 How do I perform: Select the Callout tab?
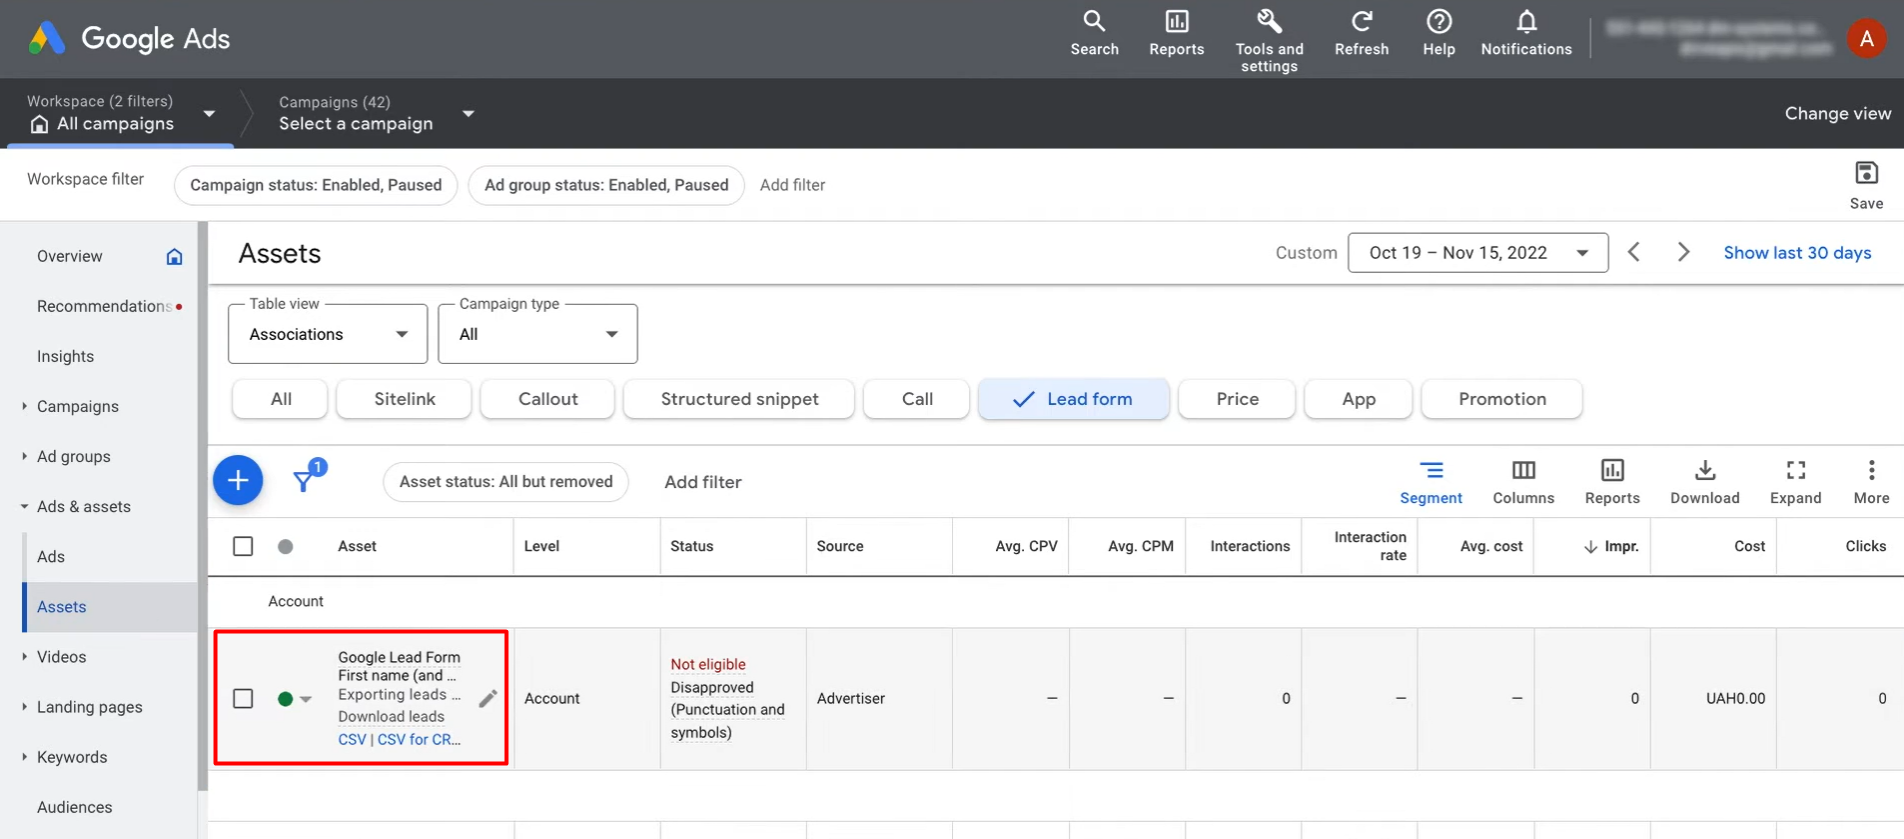coord(547,399)
